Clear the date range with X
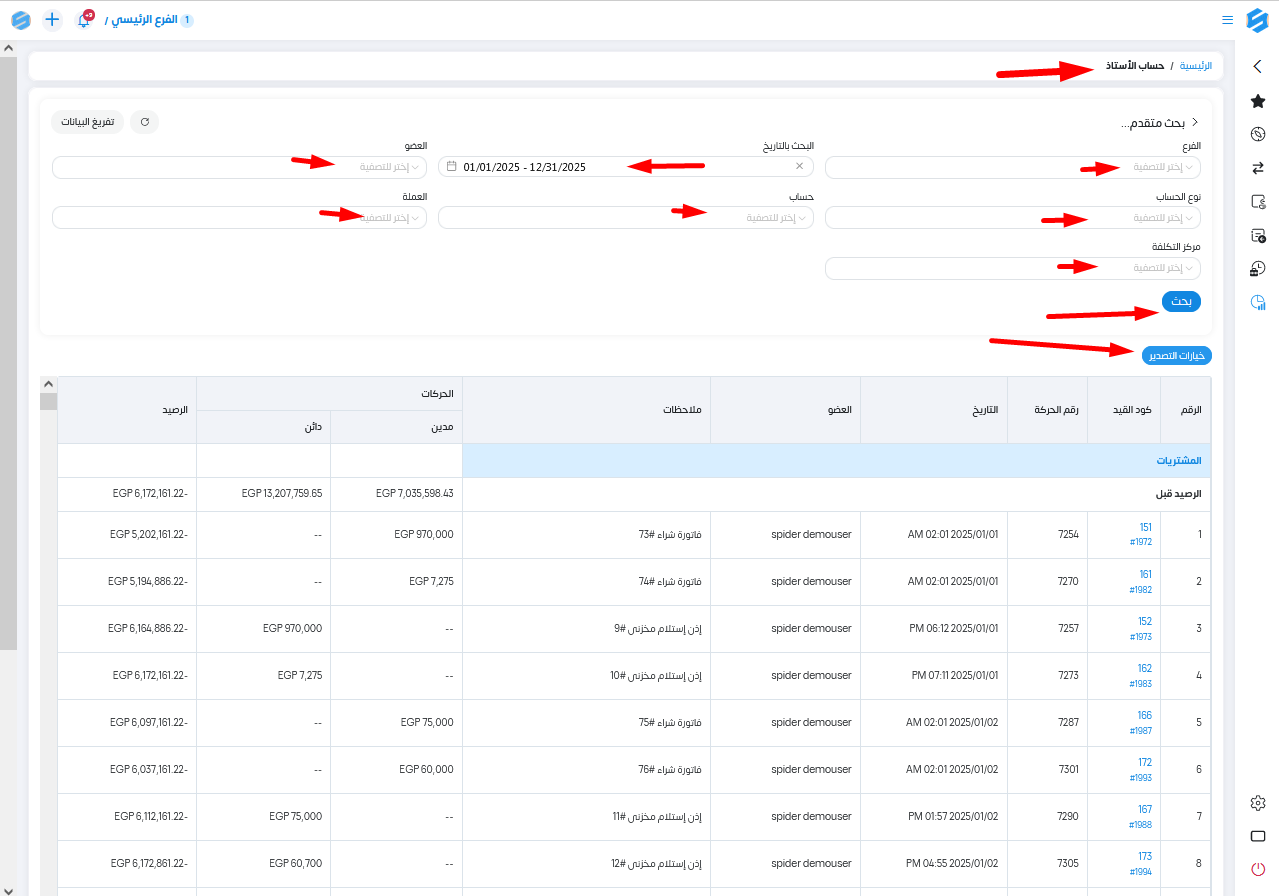 point(799,167)
